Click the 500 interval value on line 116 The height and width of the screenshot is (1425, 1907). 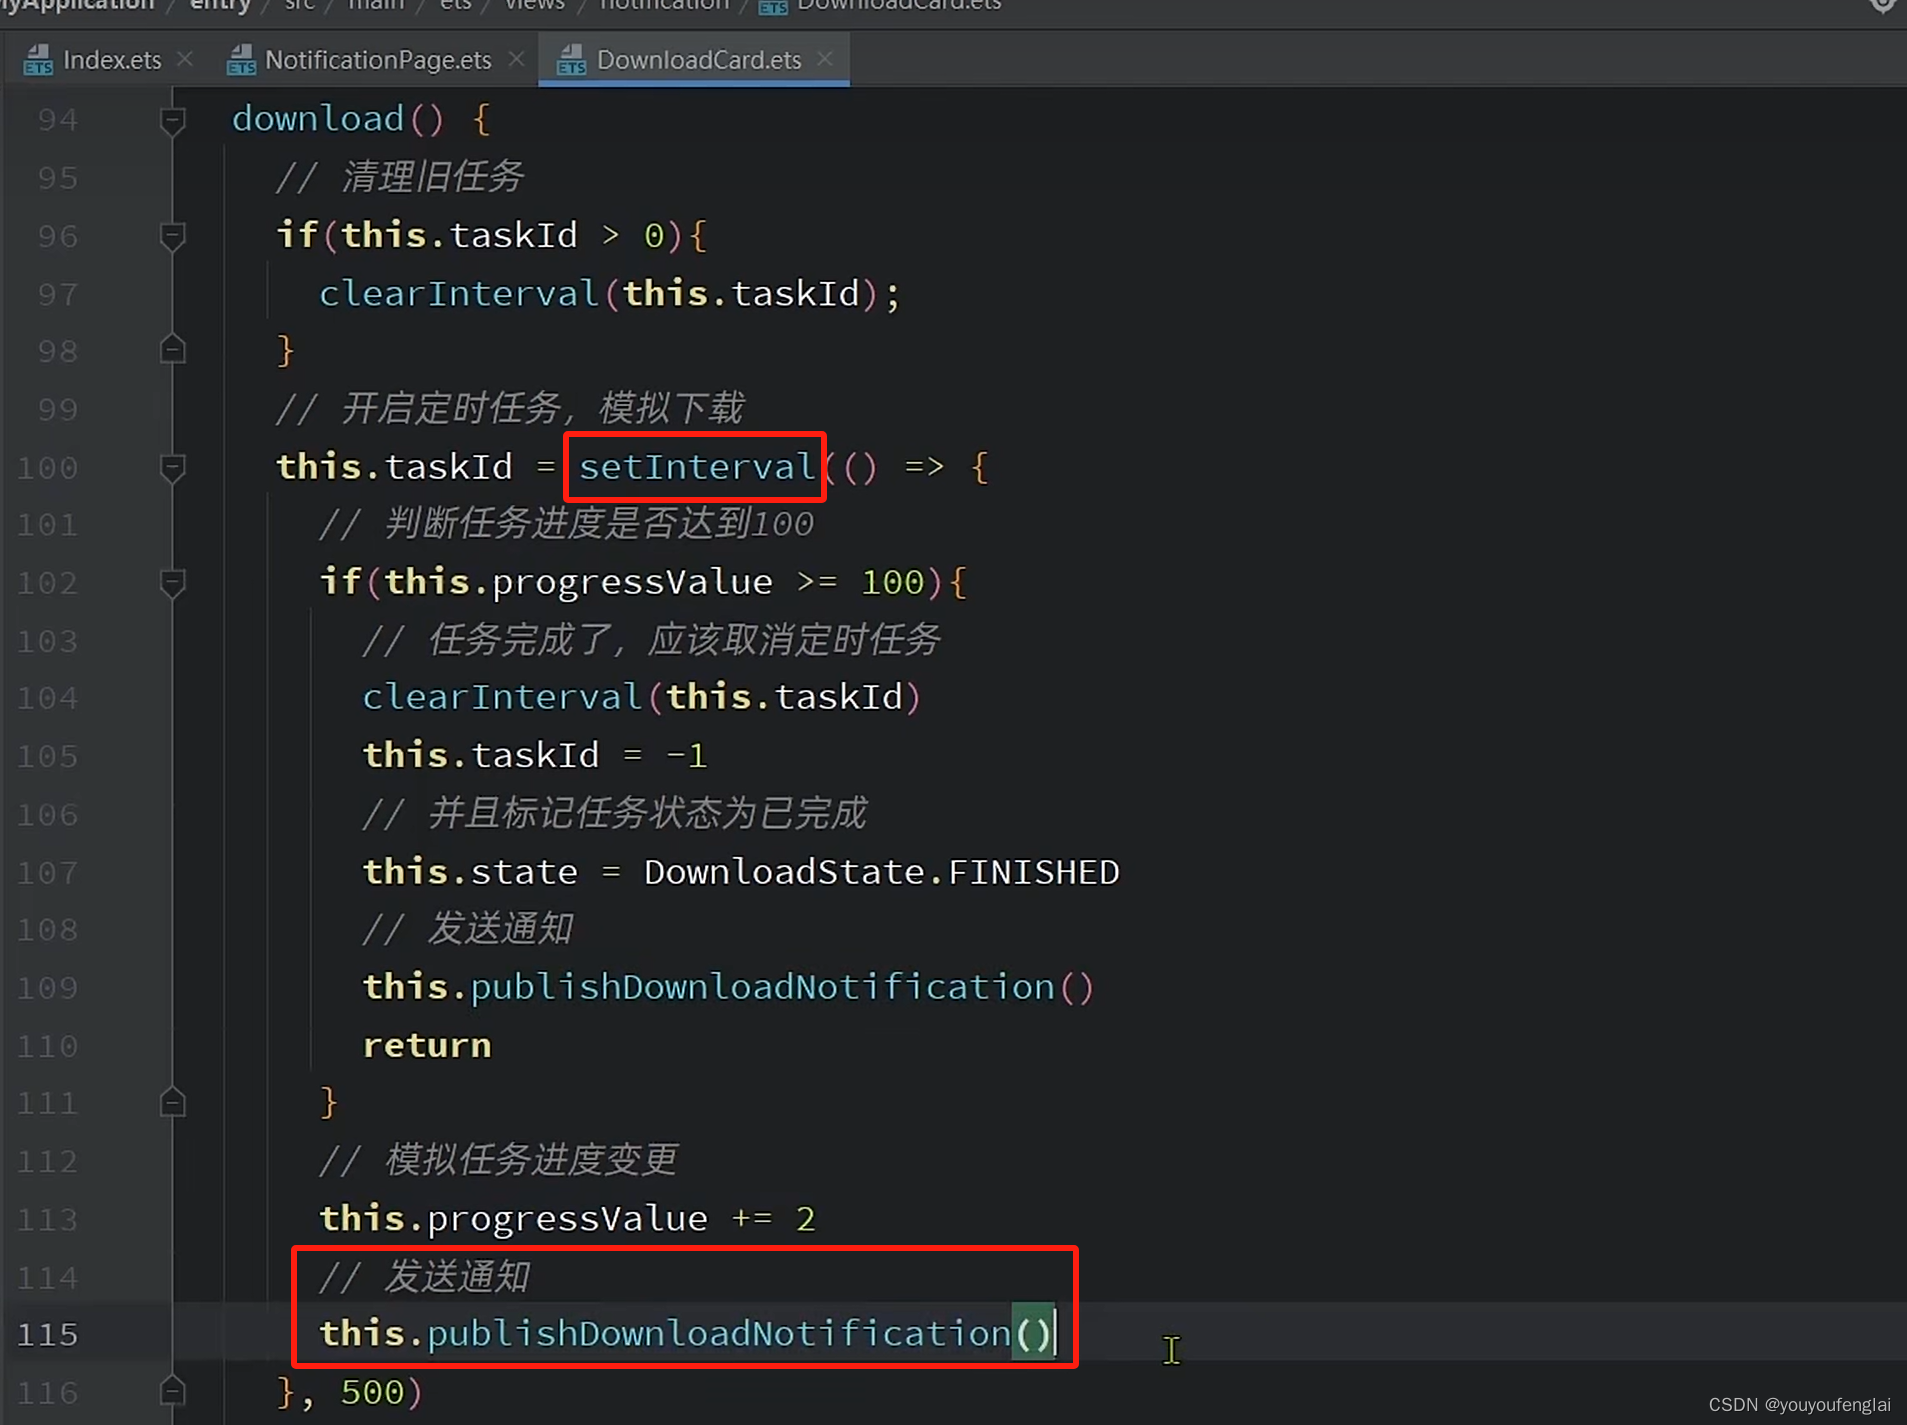372,1392
